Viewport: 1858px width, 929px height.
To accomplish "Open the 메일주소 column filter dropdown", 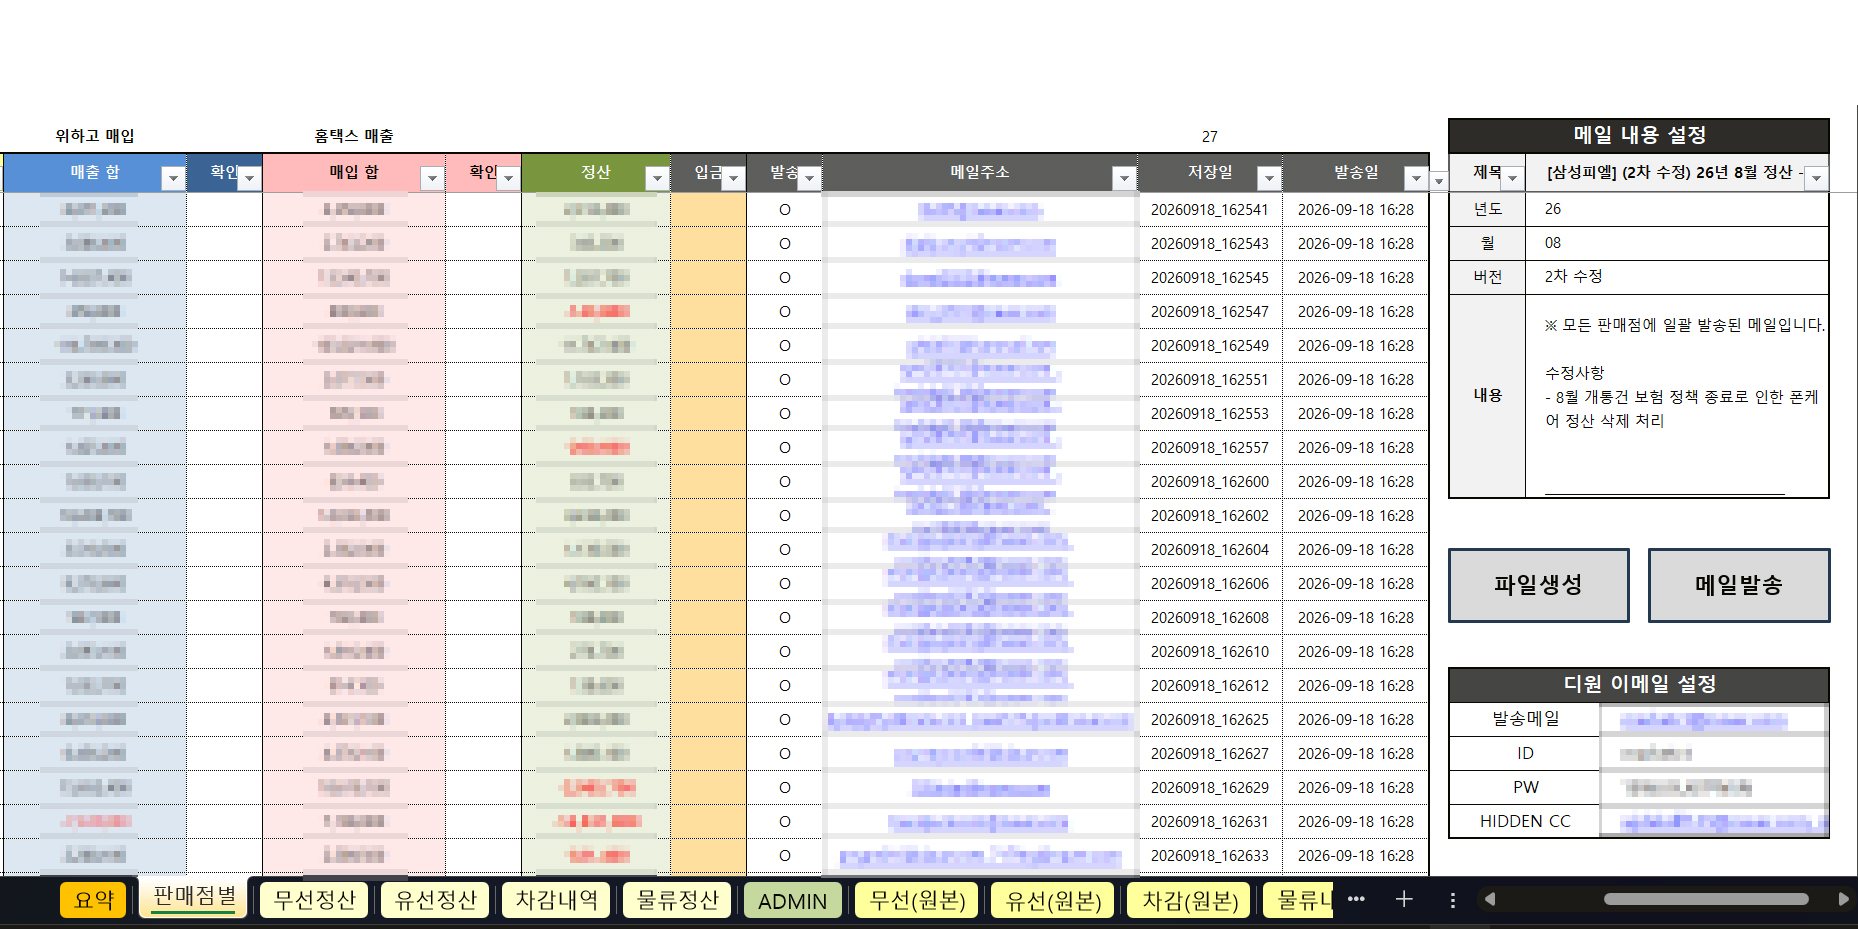I will tap(1124, 178).
